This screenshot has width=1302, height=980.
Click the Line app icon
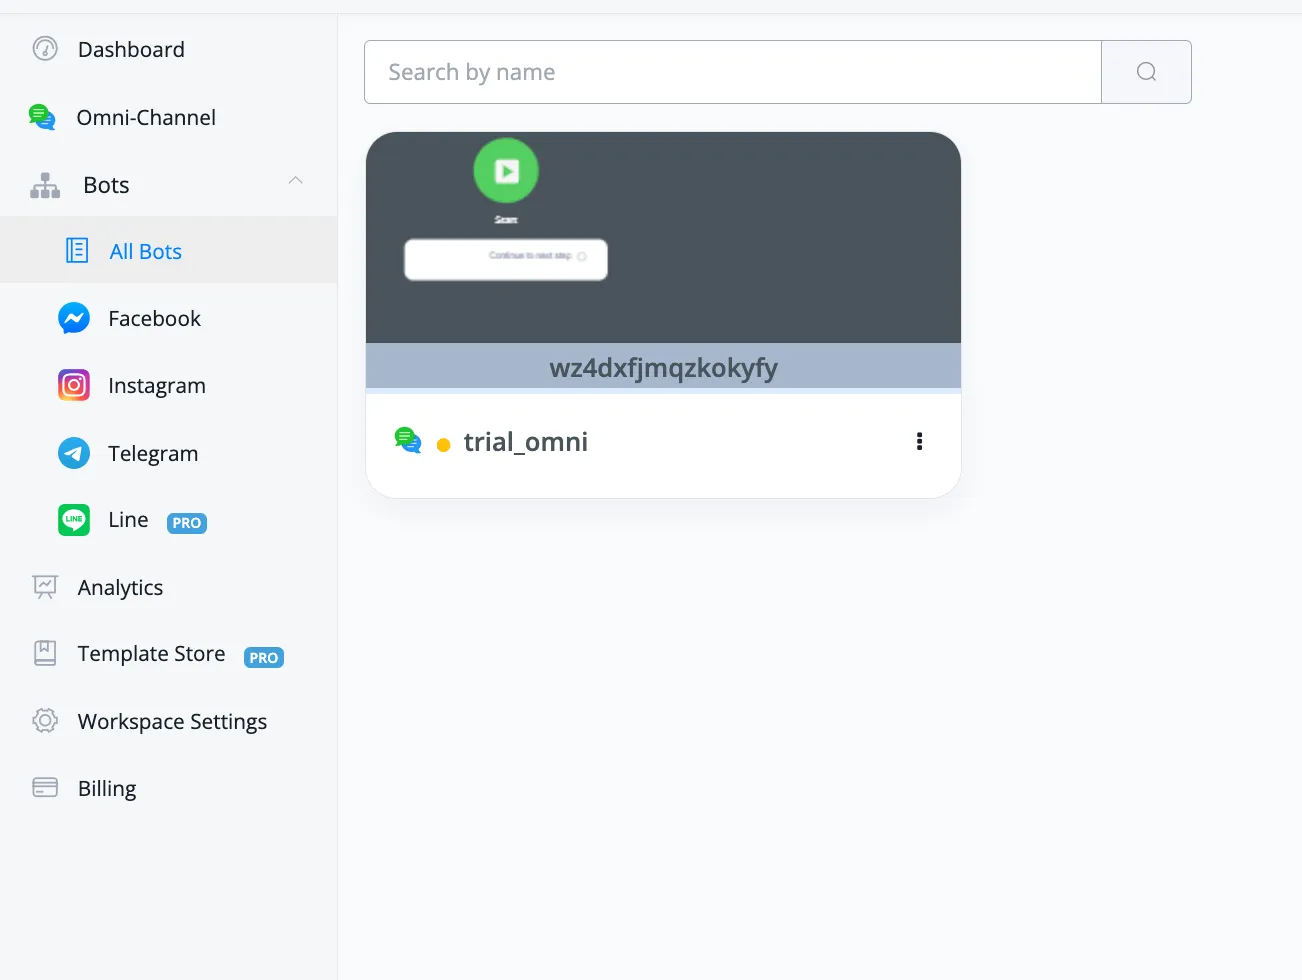click(74, 520)
